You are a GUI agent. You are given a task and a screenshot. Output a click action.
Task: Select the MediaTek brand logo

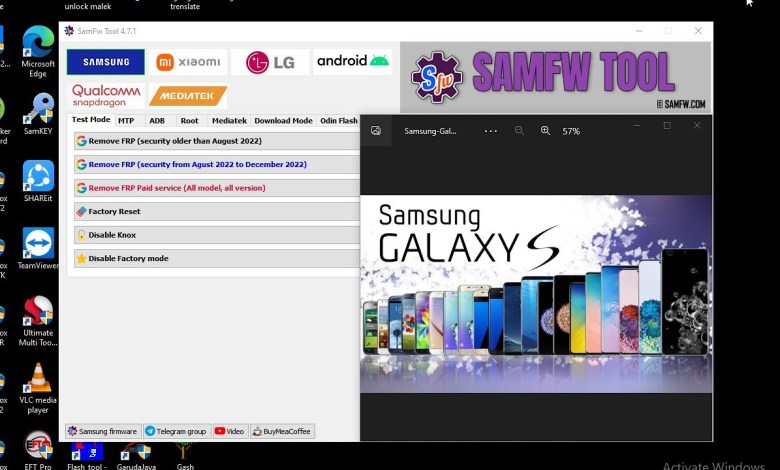(188, 96)
